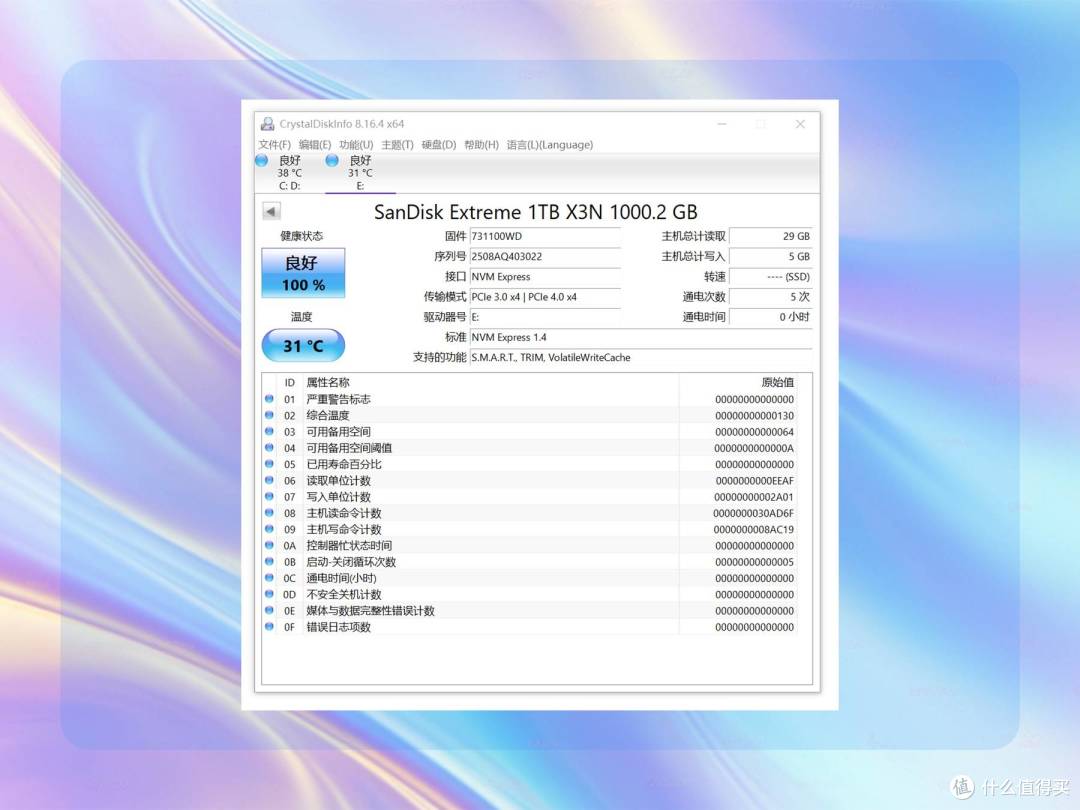Click the blue status orb for C: D: disk

(x=262, y=160)
